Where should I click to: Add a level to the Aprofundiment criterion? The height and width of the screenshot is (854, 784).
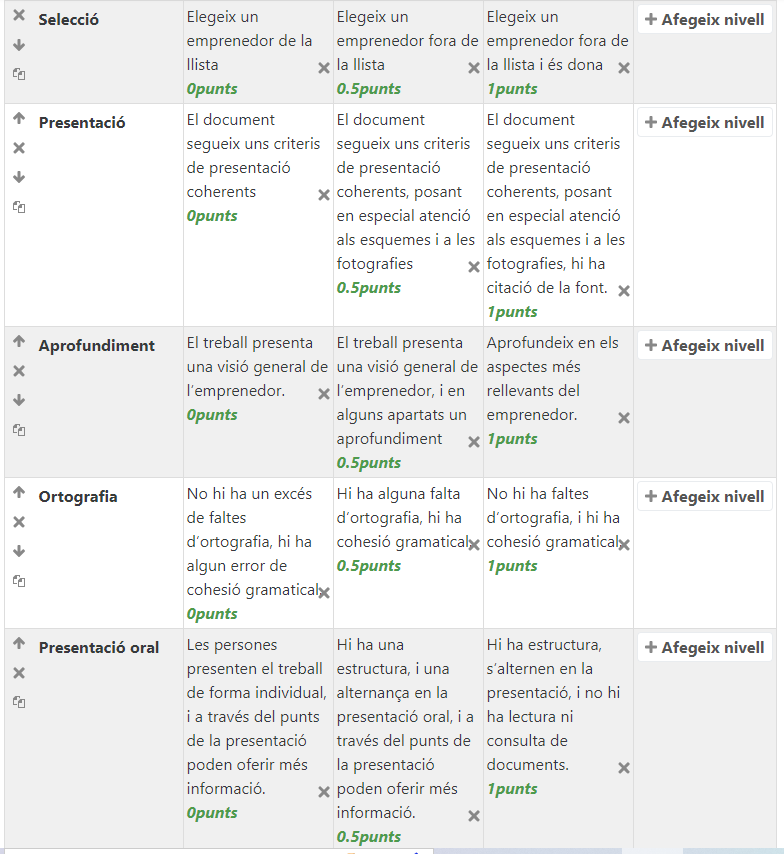[x=705, y=346]
